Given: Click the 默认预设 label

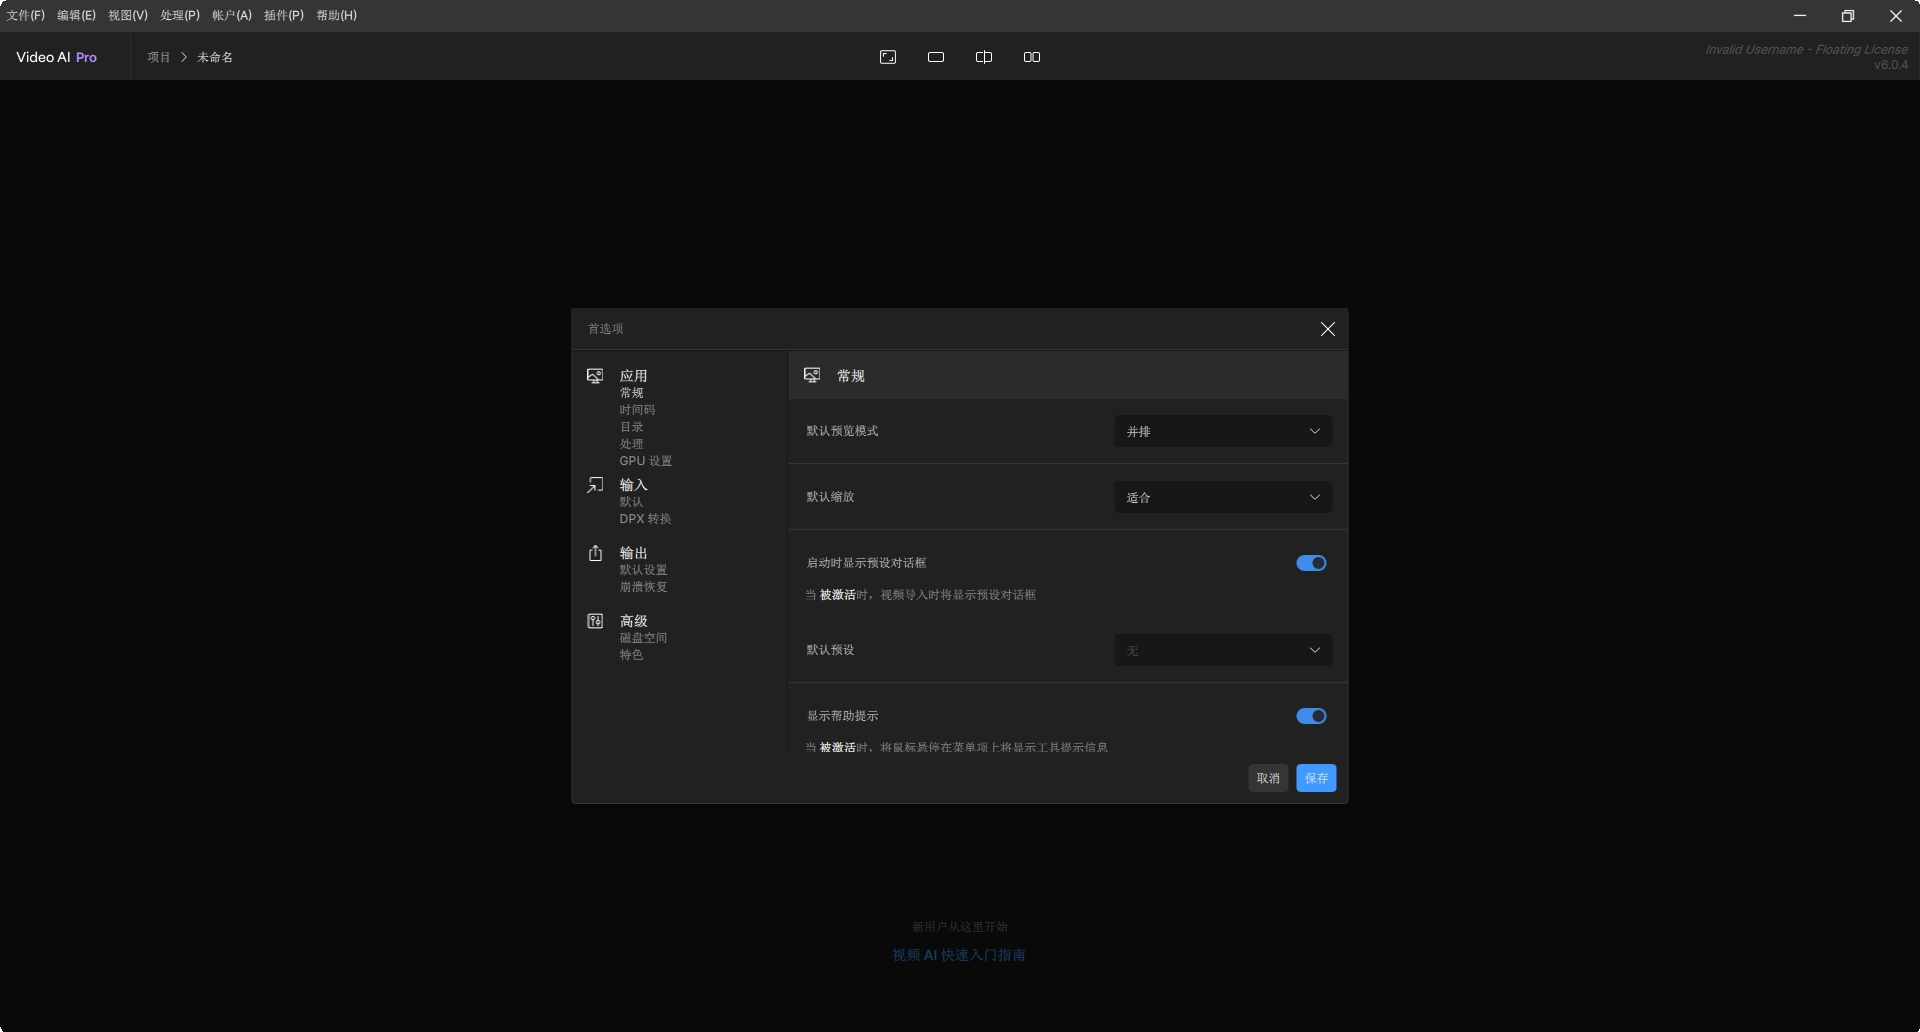Looking at the screenshot, I should [x=830, y=650].
